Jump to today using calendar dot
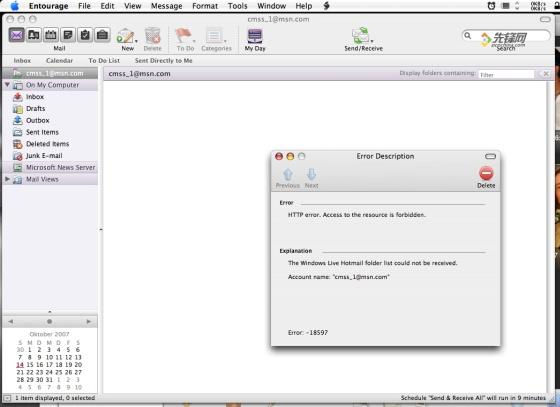Image resolution: width=560 pixels, height=407 pixels. coord(50,322)
